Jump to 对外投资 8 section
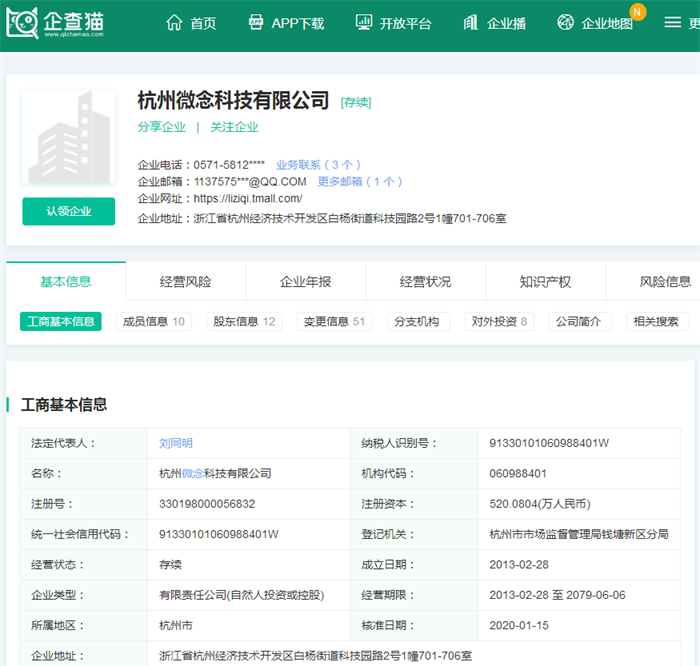This screenshot has height=666, width=700. point(500,321)
